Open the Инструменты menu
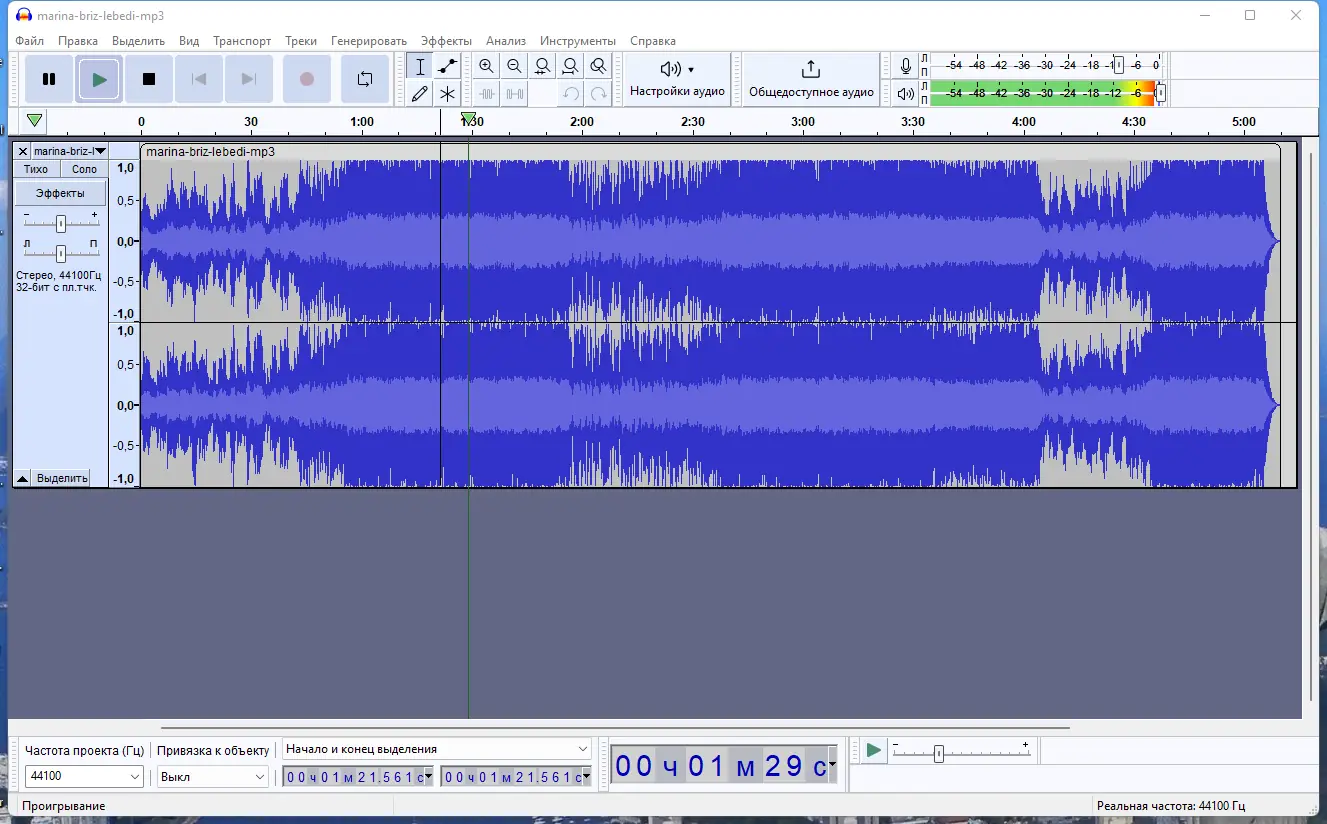1327x824 pixels. [x=578, y=41]
